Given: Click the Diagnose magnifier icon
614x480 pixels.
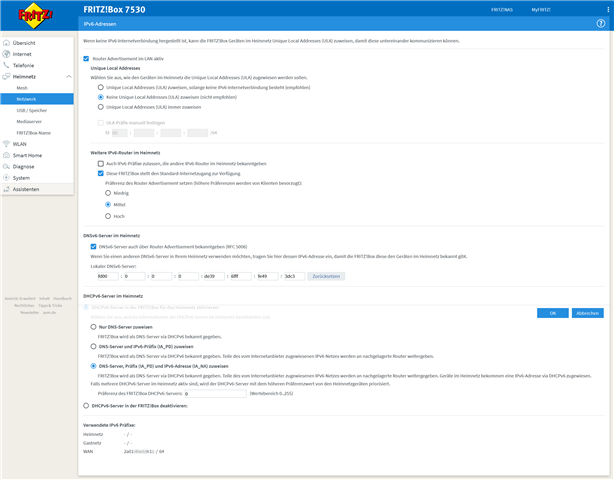Looking at the screenshot, I should 6,166.
